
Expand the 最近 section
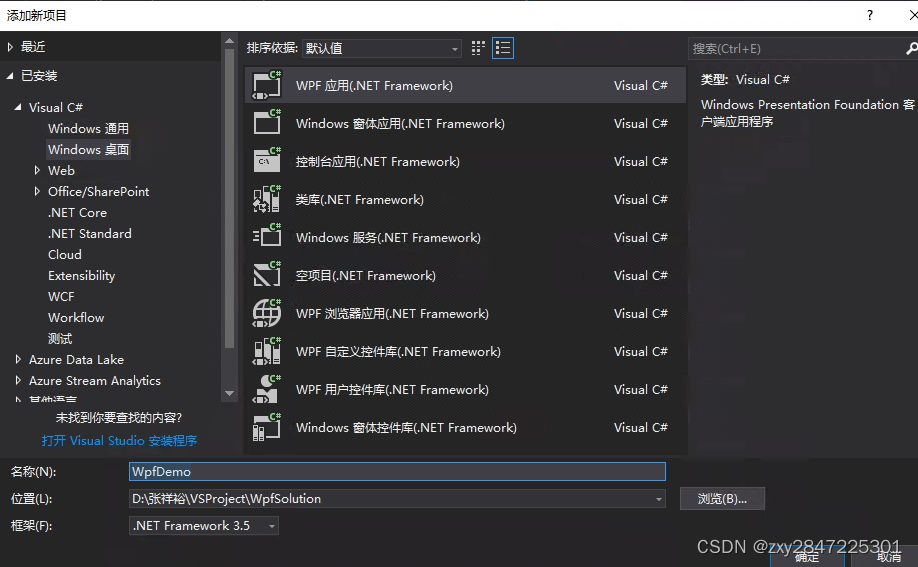[10, 47]
